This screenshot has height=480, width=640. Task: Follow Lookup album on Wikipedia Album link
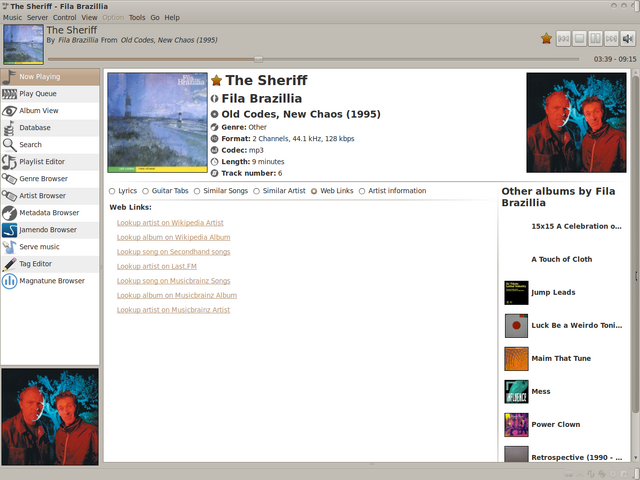pos(173,238)
